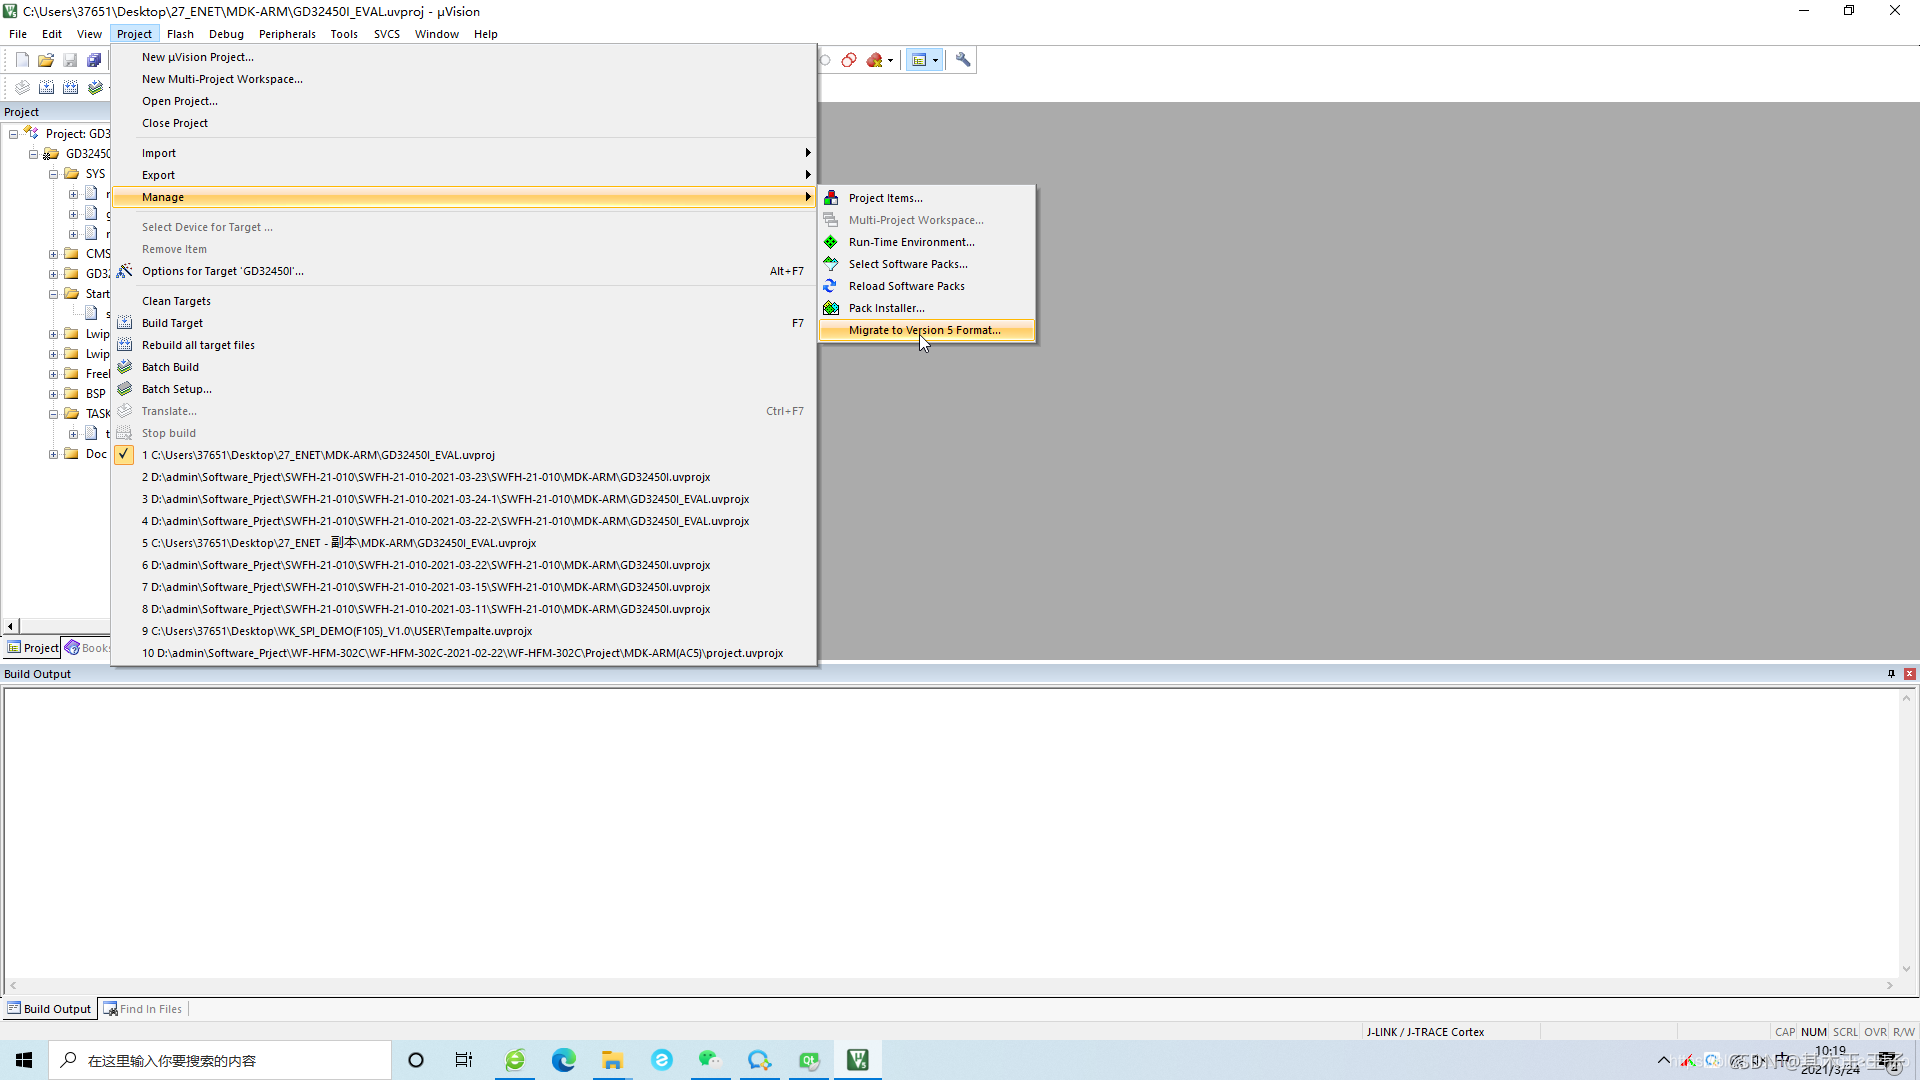Image resolution: width=1920 pixels, height=1080 pixels.
Task: Click the Rebuild all target files icon
Action: tap(125, 345)
